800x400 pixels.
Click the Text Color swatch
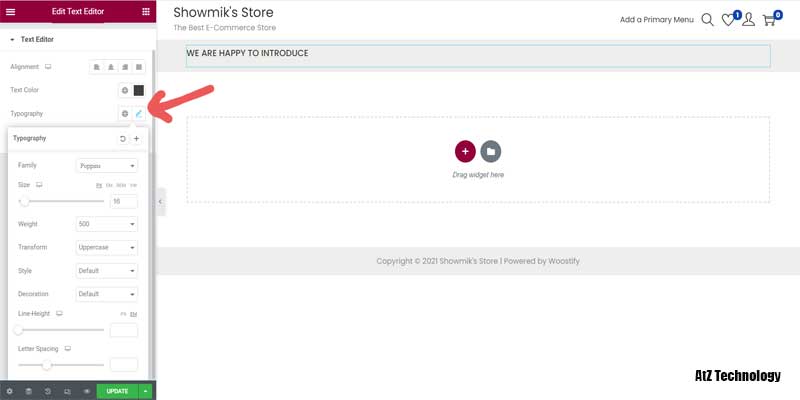[x=139, y=90]
